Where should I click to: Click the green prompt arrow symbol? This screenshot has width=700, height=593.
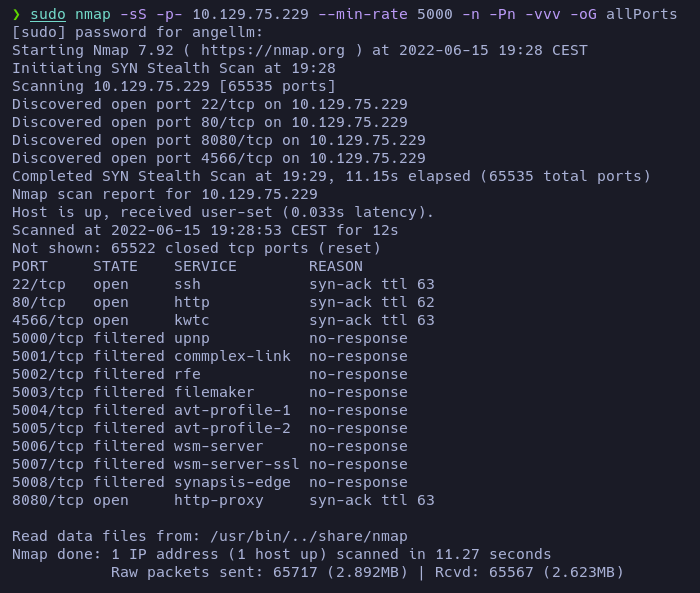point(17,14)
